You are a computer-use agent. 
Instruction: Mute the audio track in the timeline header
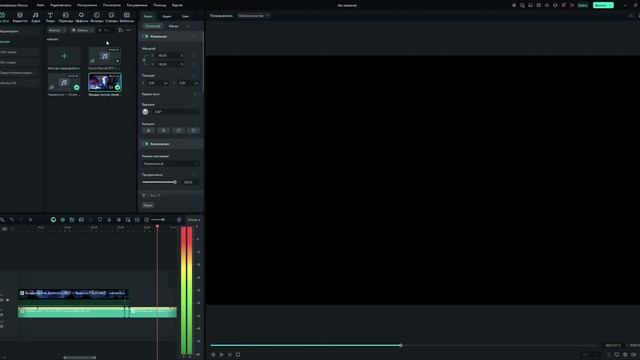pyautogui.click(x=2, y=315)
